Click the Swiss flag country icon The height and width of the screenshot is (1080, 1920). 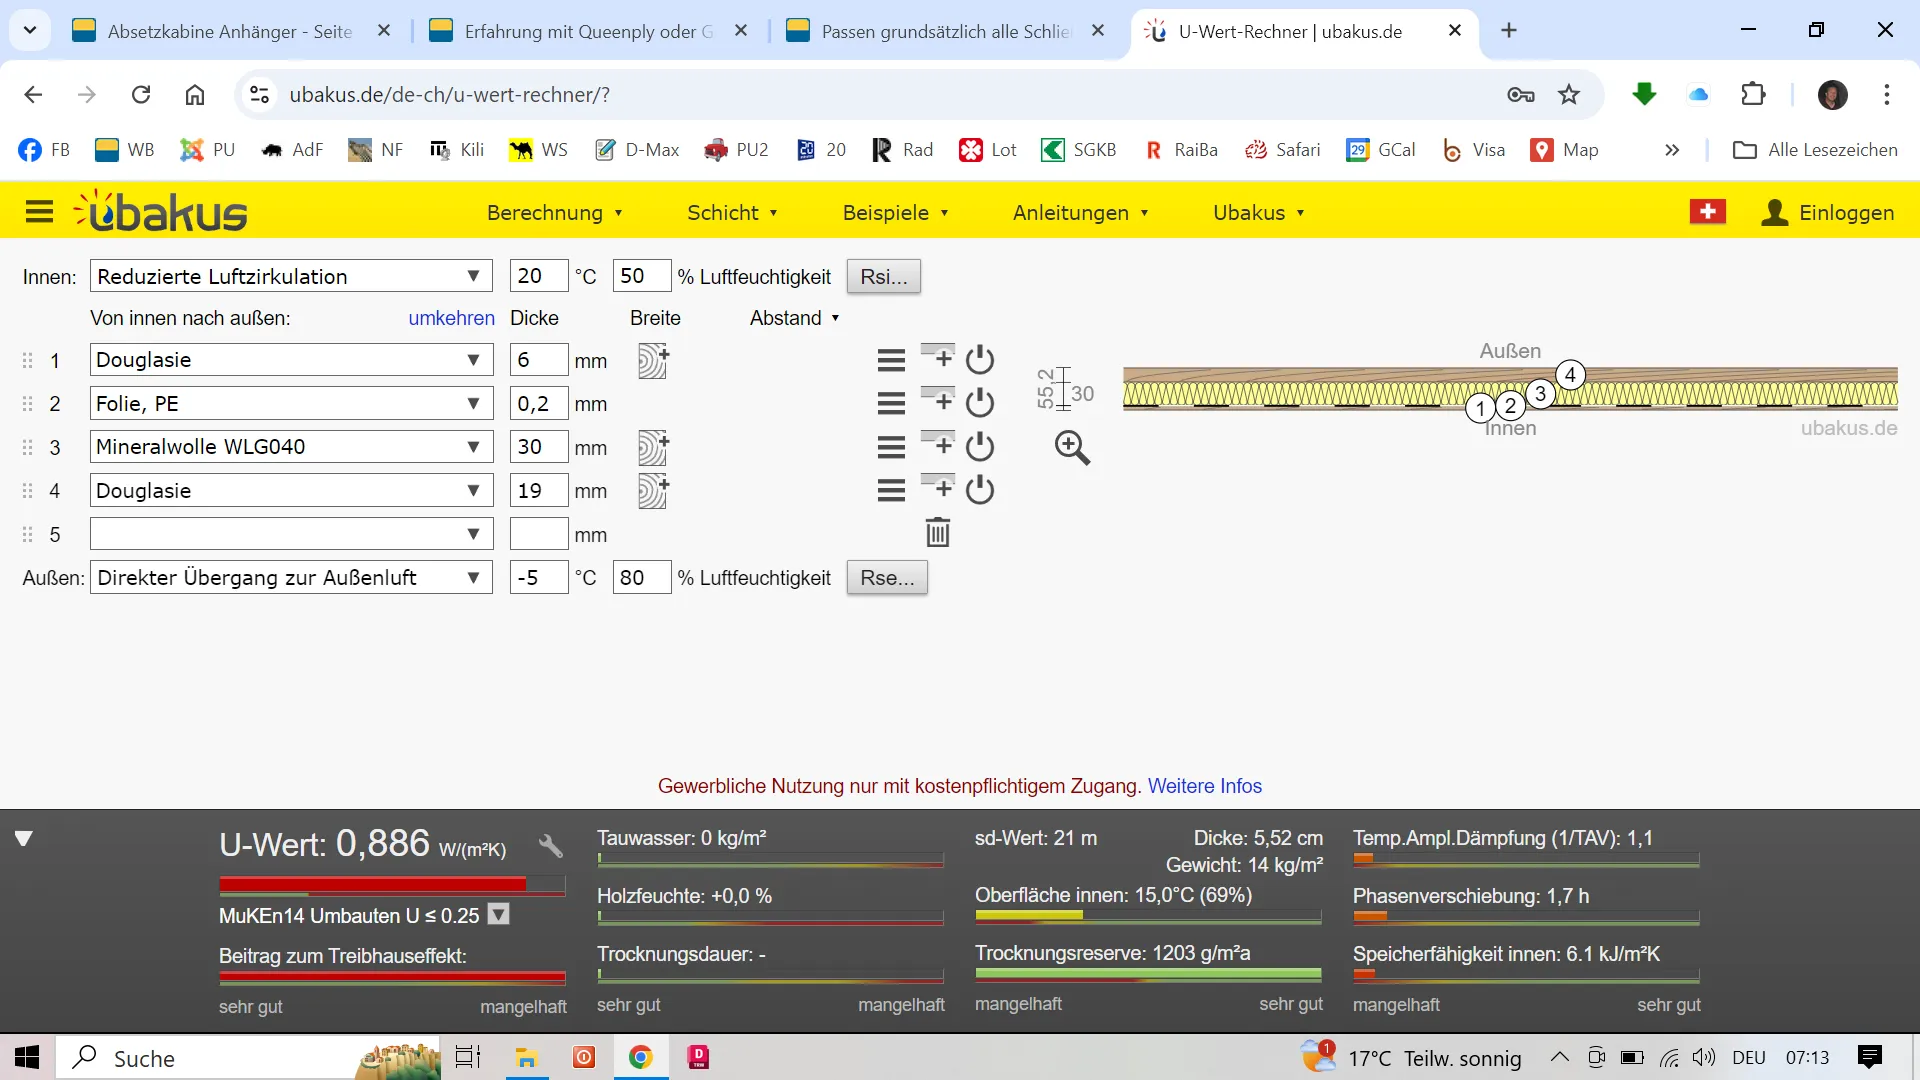pyautogui.click(x=1707, y=212)
